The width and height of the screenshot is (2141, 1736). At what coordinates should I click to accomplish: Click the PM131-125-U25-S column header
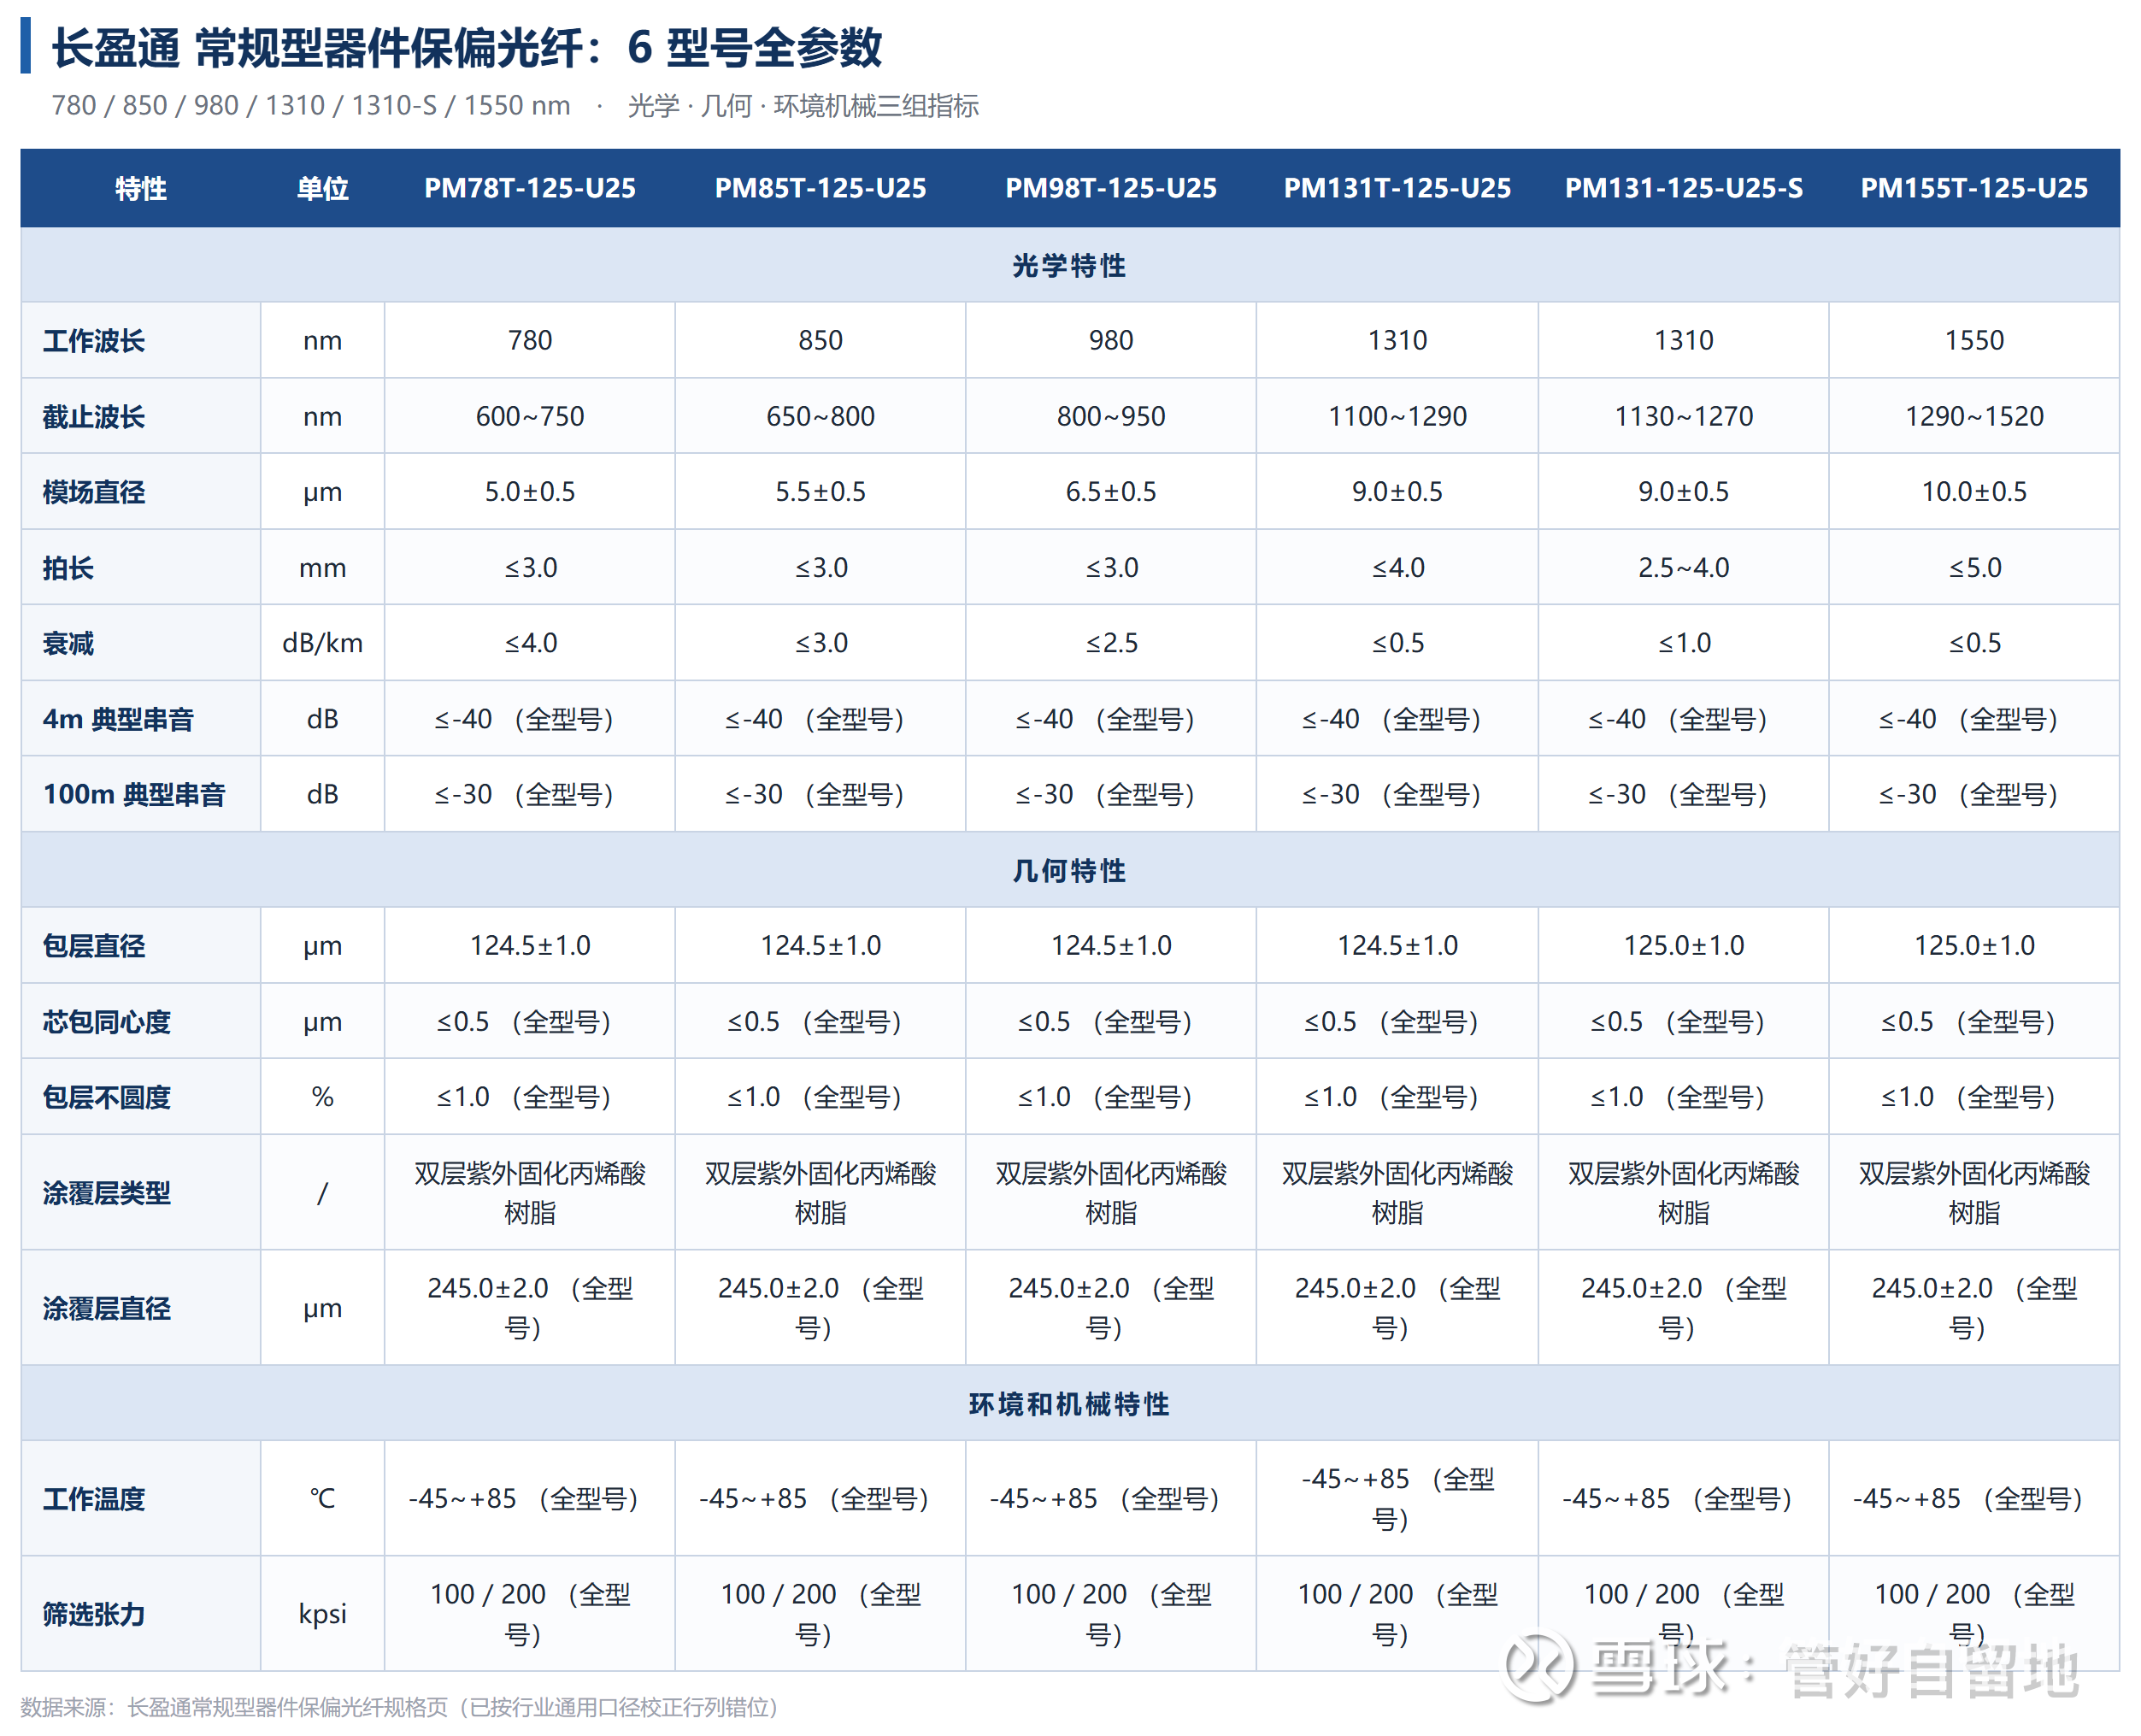click(x=1684, y=188)
